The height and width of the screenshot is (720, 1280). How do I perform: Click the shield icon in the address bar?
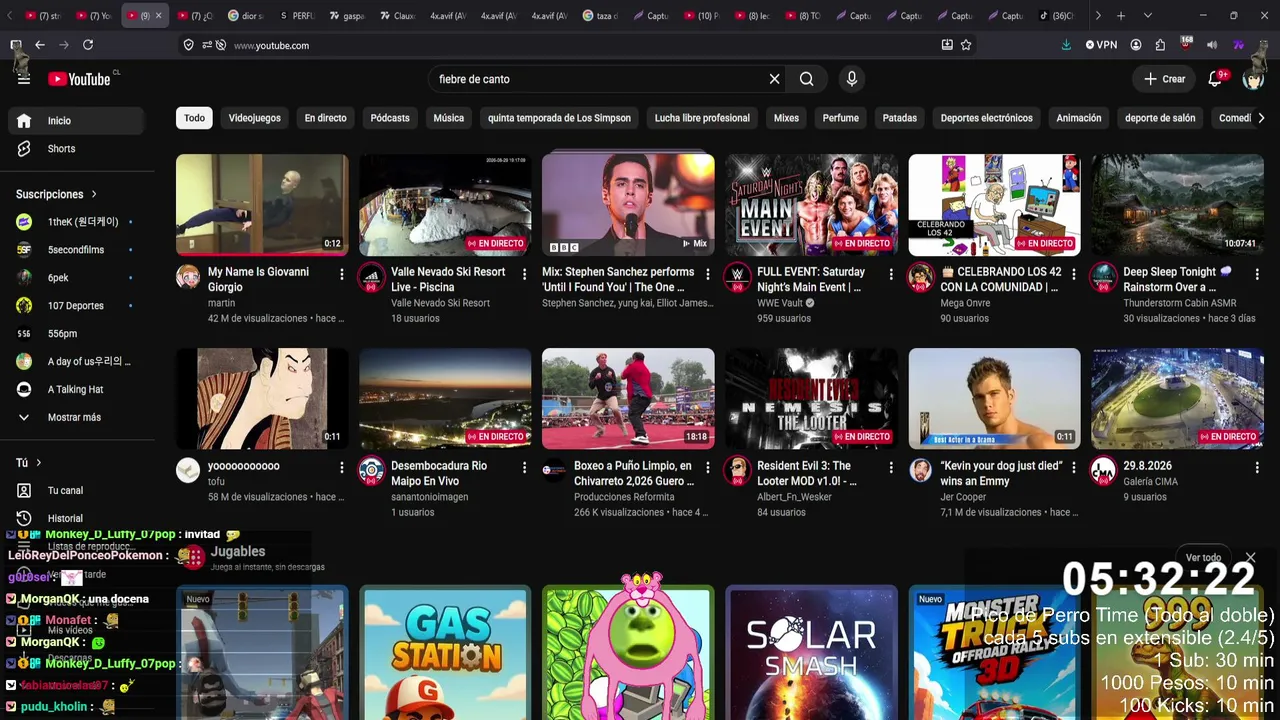tap(188, 45)
